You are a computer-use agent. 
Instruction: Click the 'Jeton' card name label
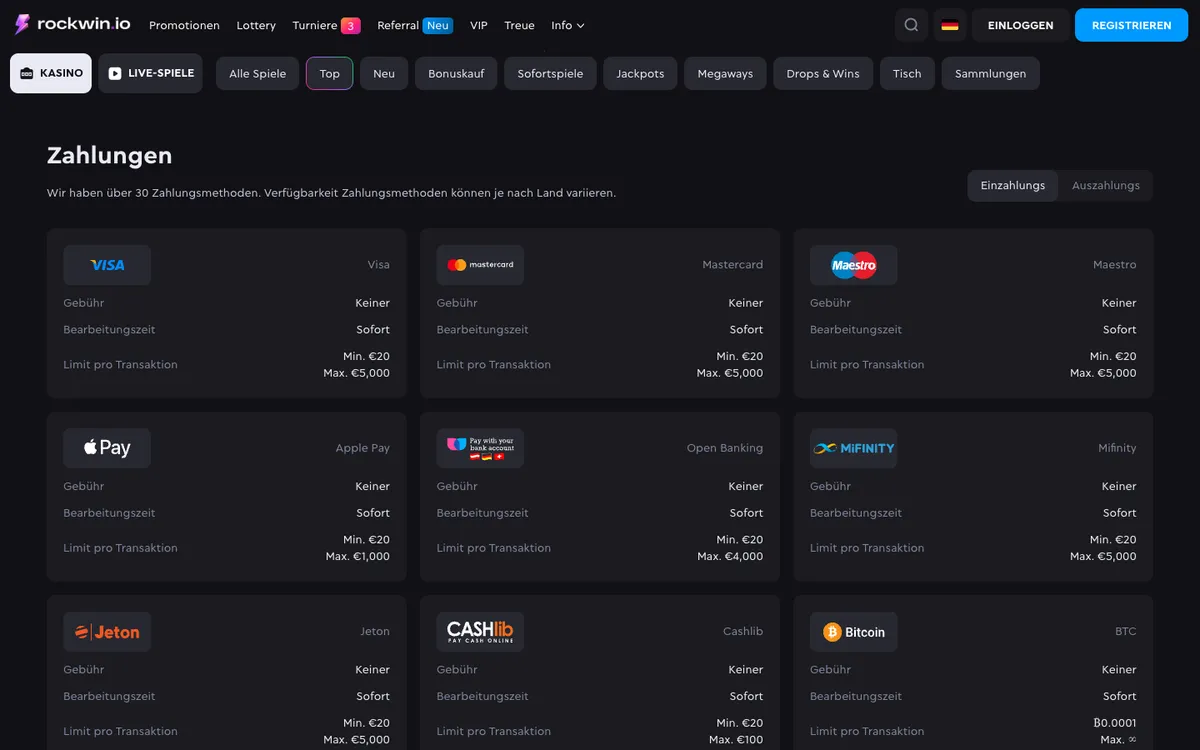click(x=375, y=632)
